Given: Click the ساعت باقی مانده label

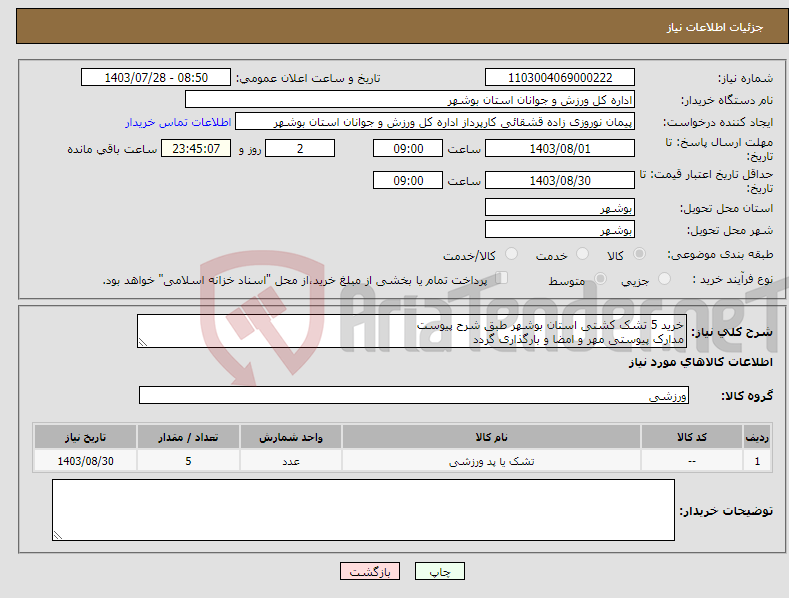Looking at the screenshot, I should click(x=112, y=150).
